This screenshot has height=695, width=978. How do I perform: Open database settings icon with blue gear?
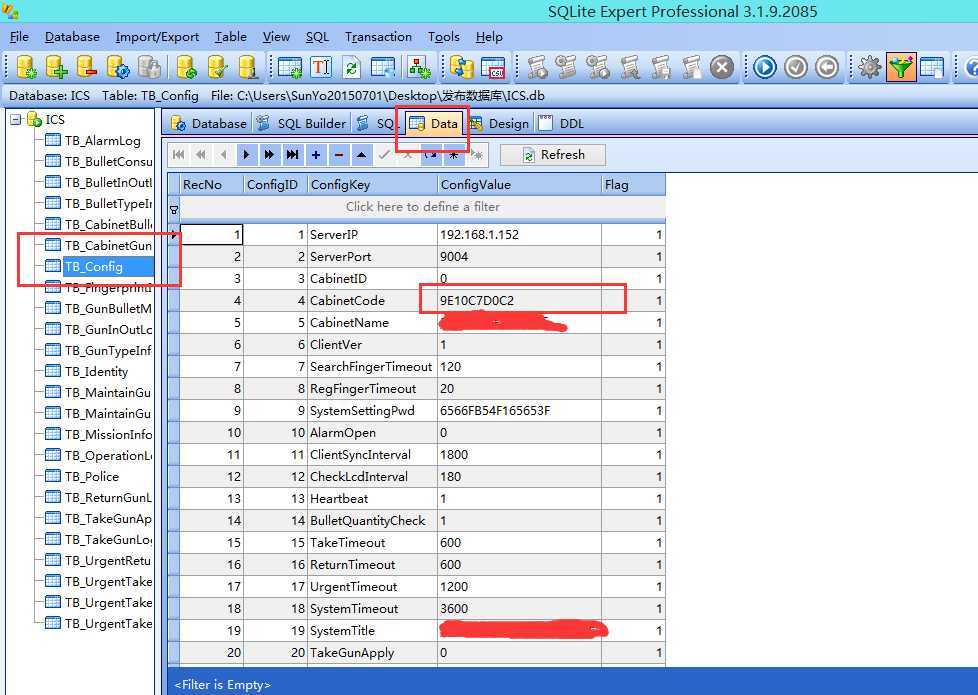(x=117, y=67)
